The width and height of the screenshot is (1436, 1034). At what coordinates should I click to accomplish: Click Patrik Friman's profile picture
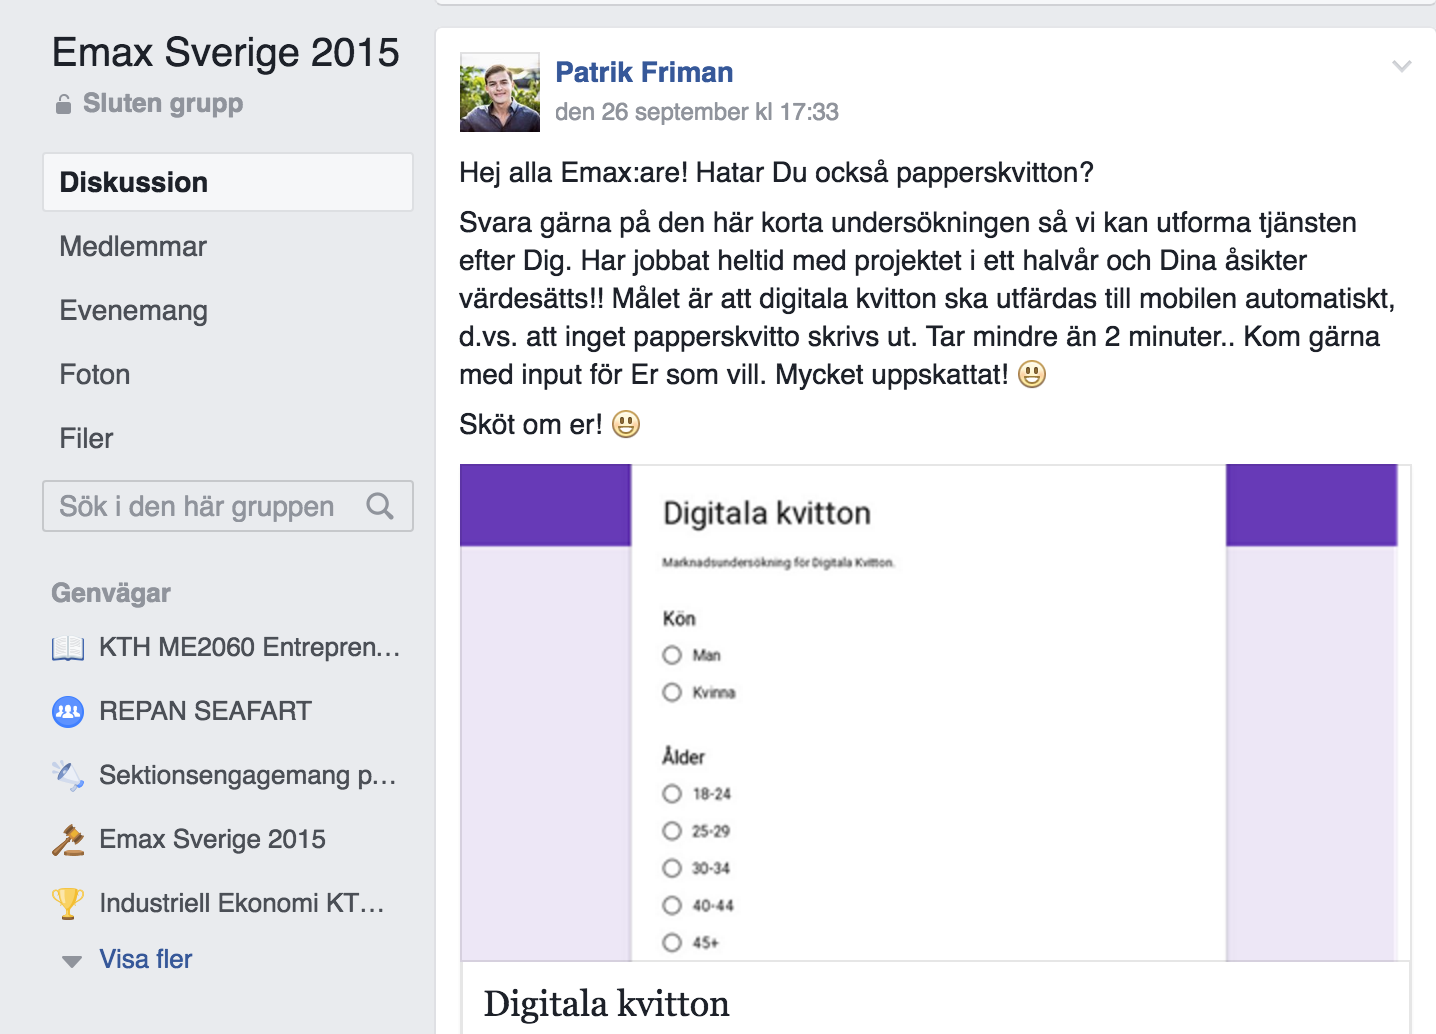coord(500,92)
